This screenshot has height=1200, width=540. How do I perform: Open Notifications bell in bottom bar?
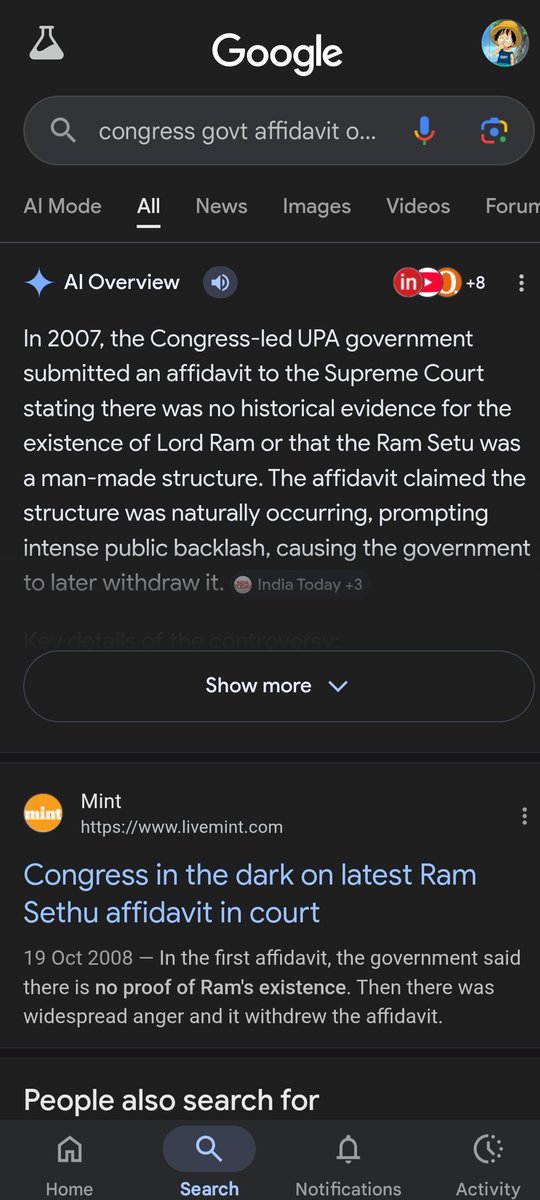coord(348,1164)
